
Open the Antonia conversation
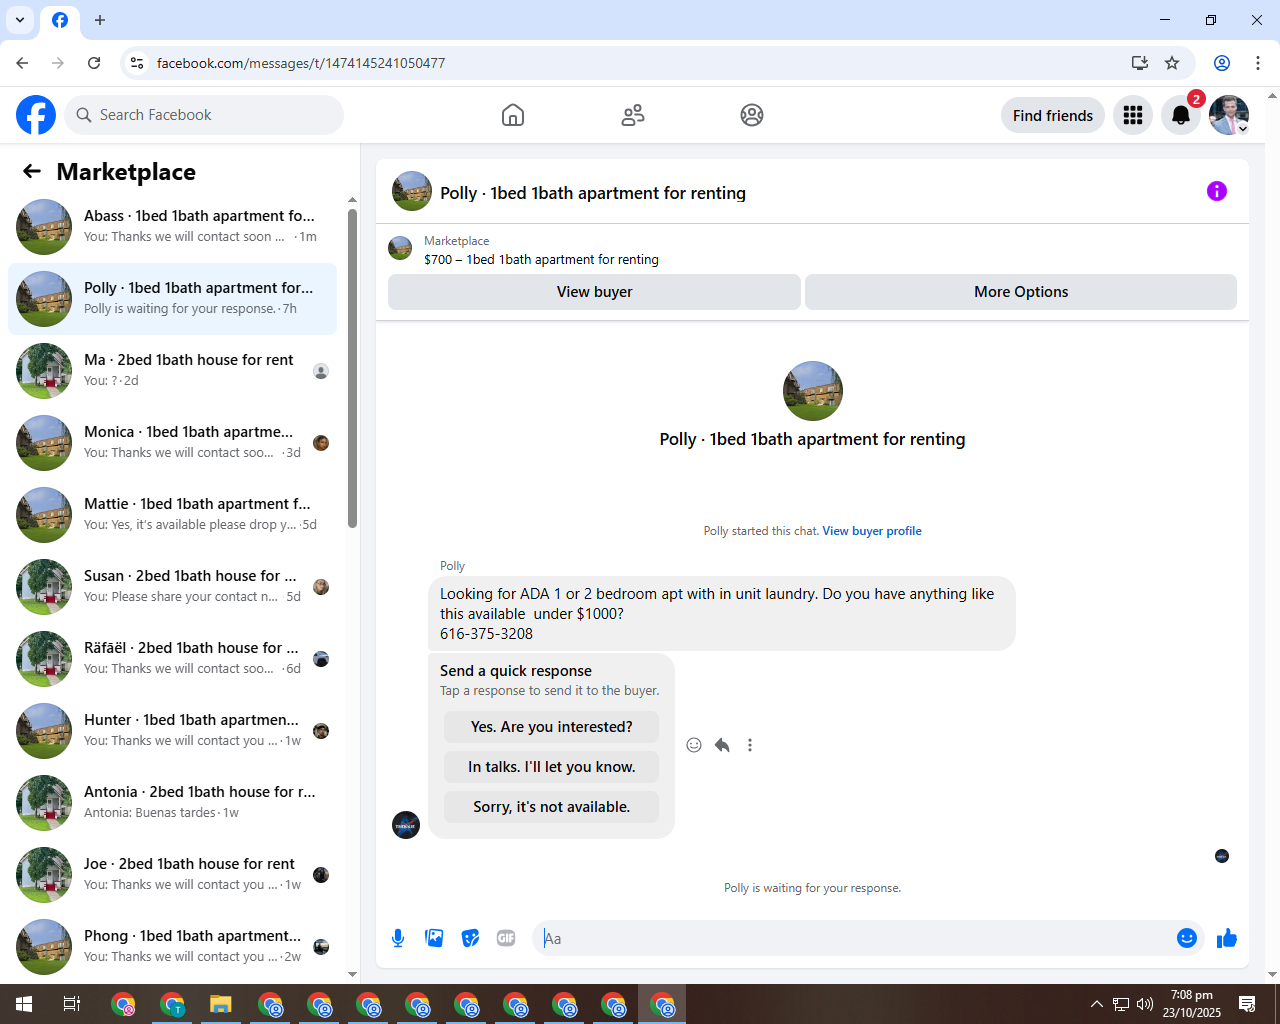click(172, 803)
